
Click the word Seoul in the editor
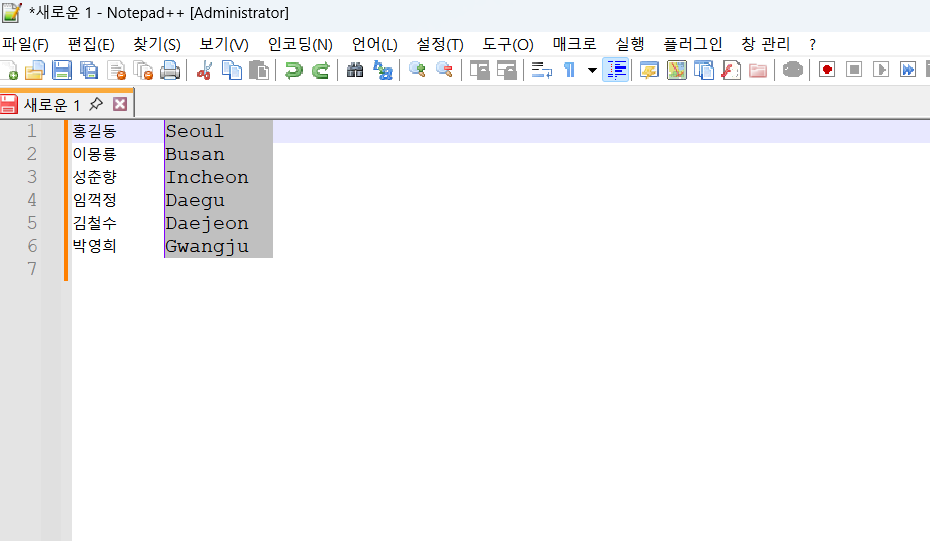195,131
